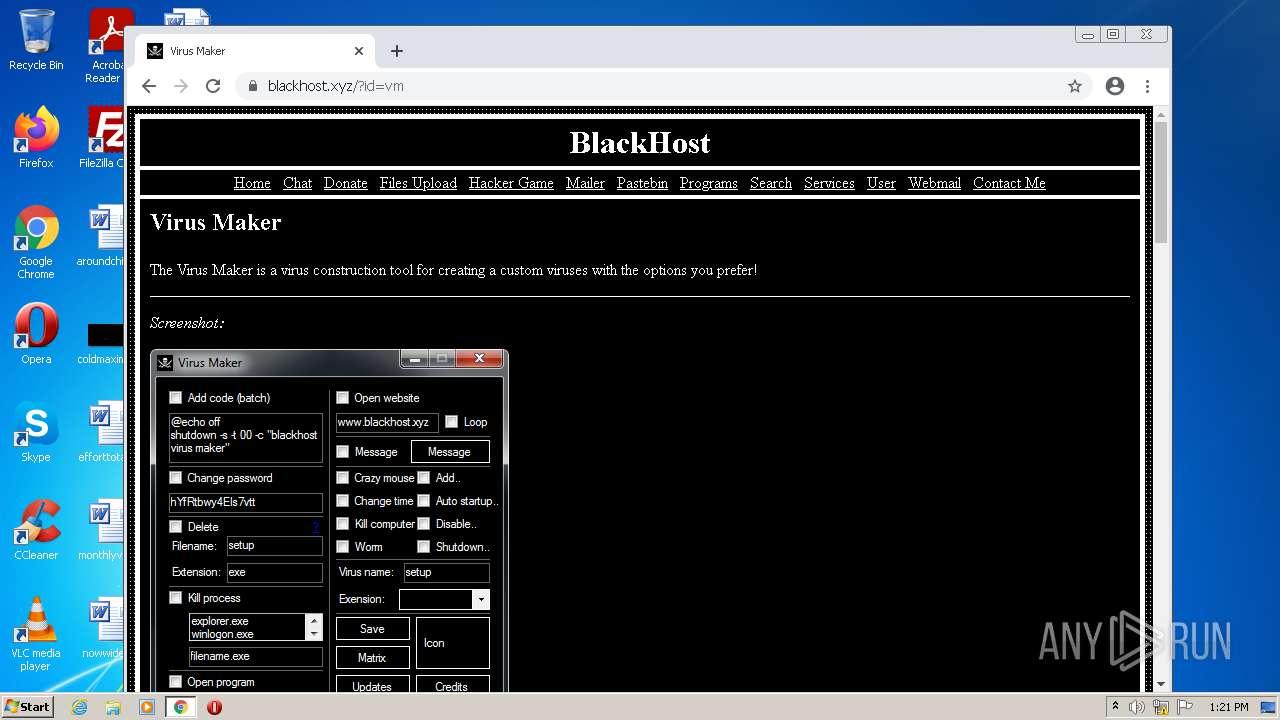This screenshot has width=1280, height=720.
Task: Open network status tray icon
Action: [1161, 707]
